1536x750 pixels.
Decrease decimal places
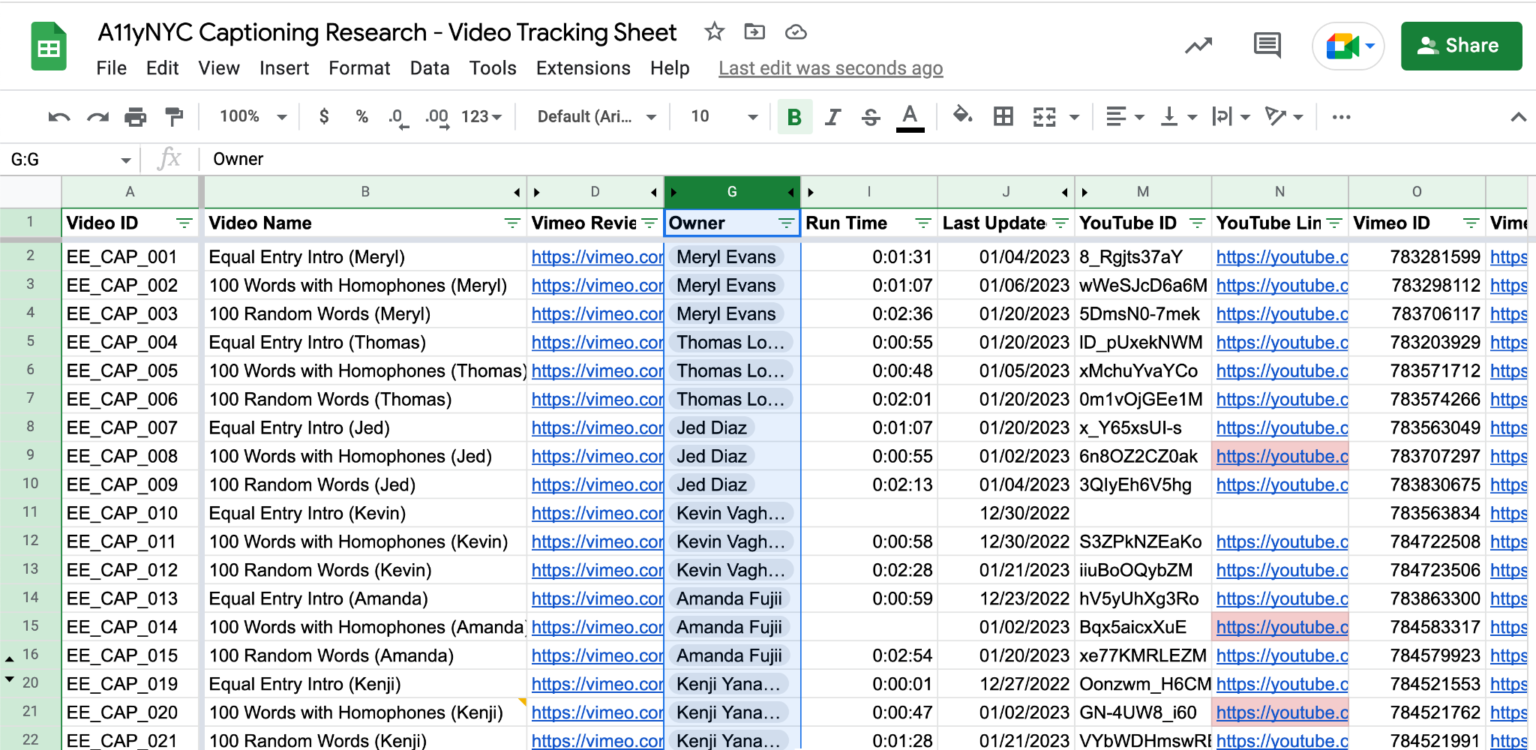[398, 116]
